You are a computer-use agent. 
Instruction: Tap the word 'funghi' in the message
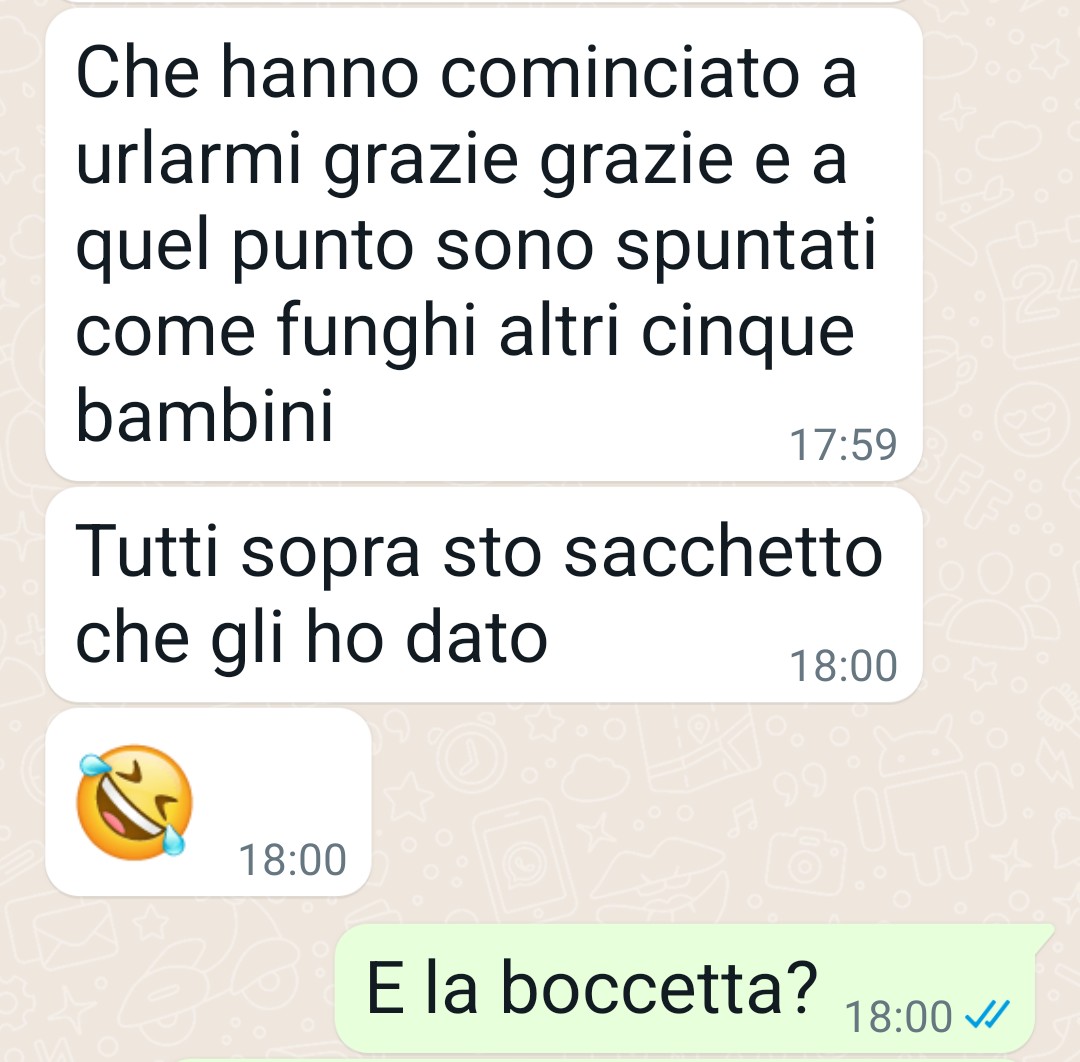point(377,333)
